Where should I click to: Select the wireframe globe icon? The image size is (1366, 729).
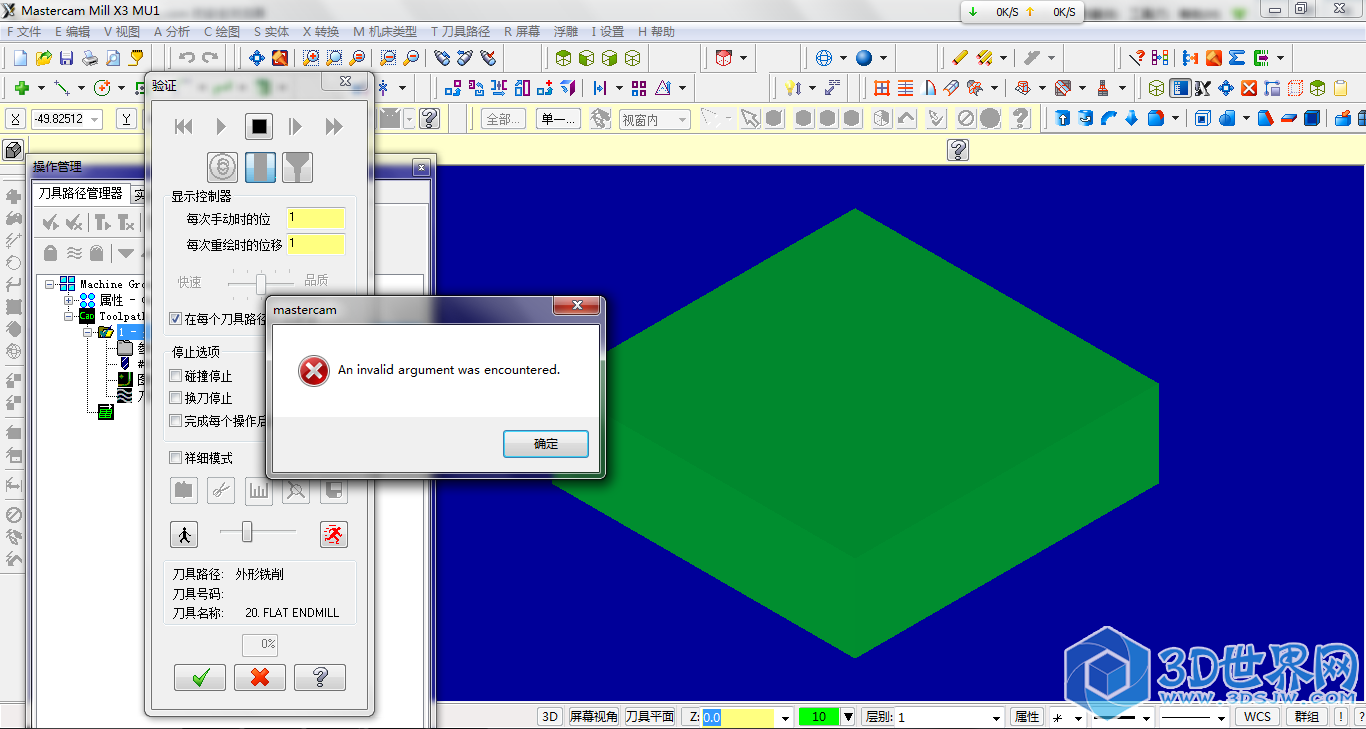(824, 58)
